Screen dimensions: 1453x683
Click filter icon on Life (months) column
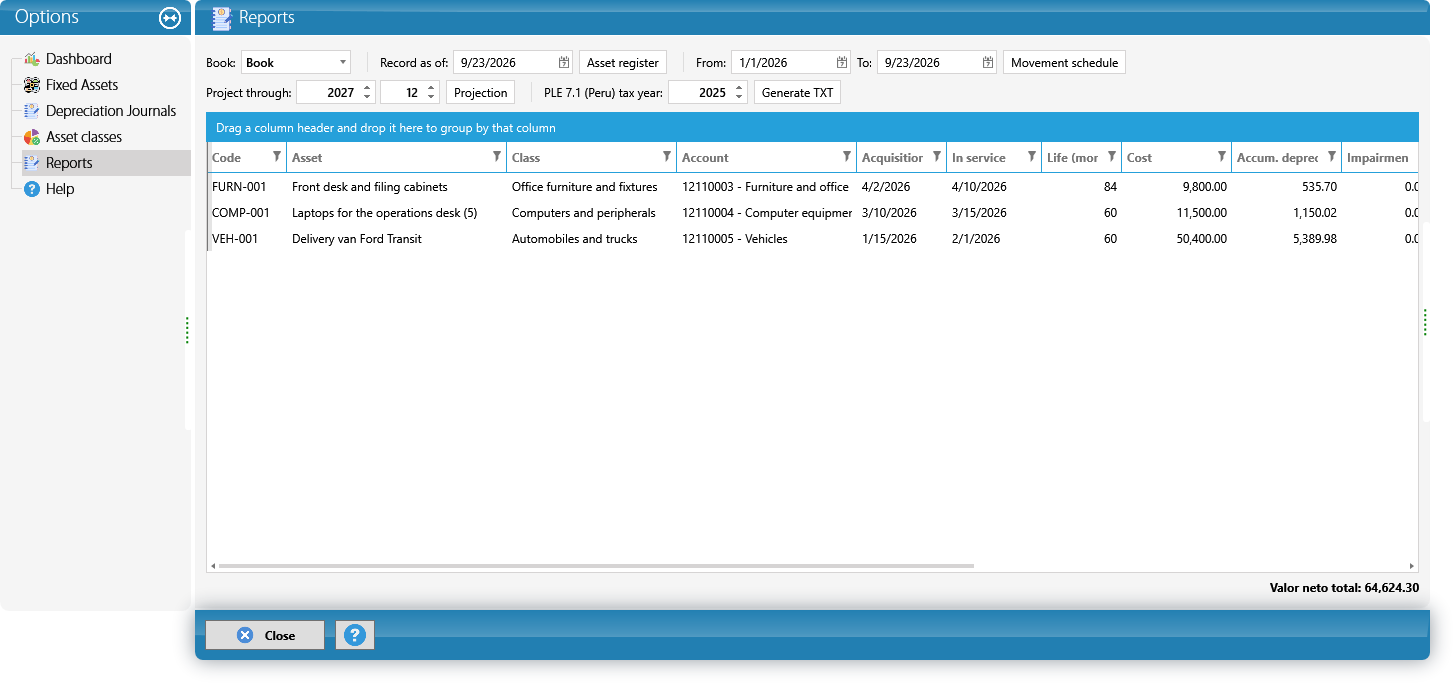[x=1112, y=157]
